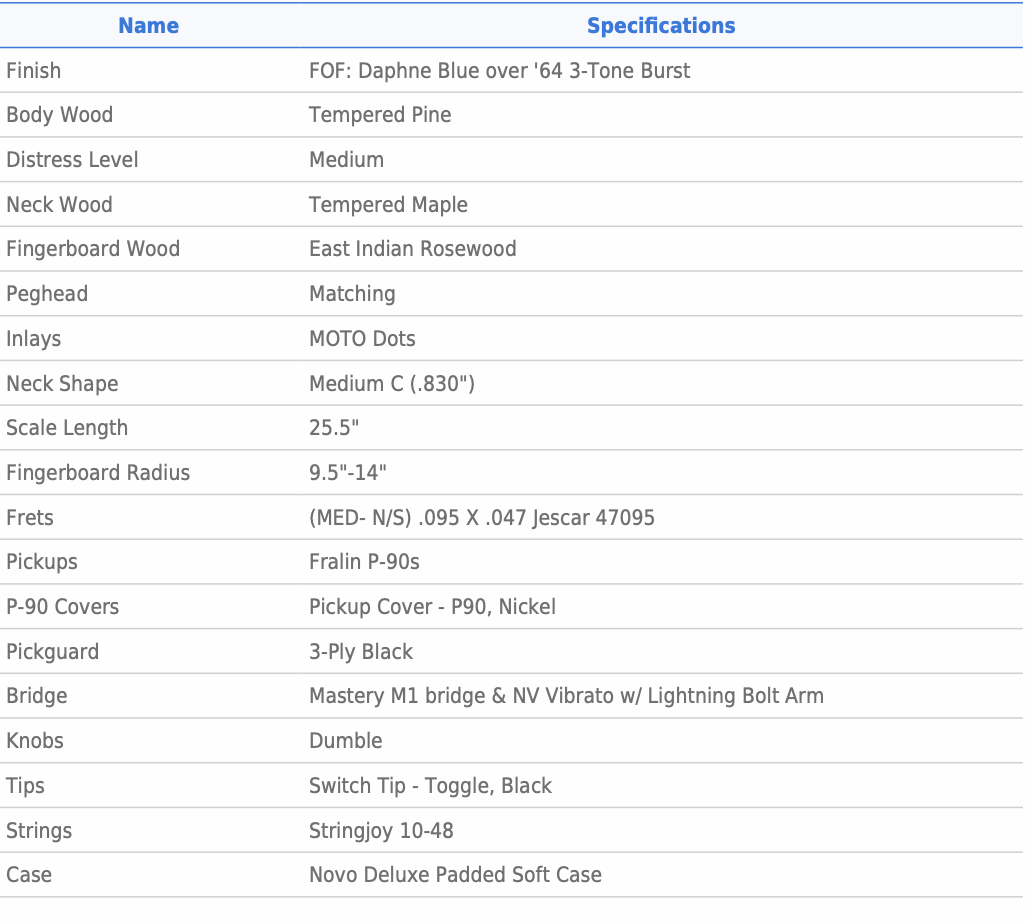Click the Mastery M1 bridge specification
Image resolution: width=1026 pixels, height=922 pixels.
tap(566, 696)
